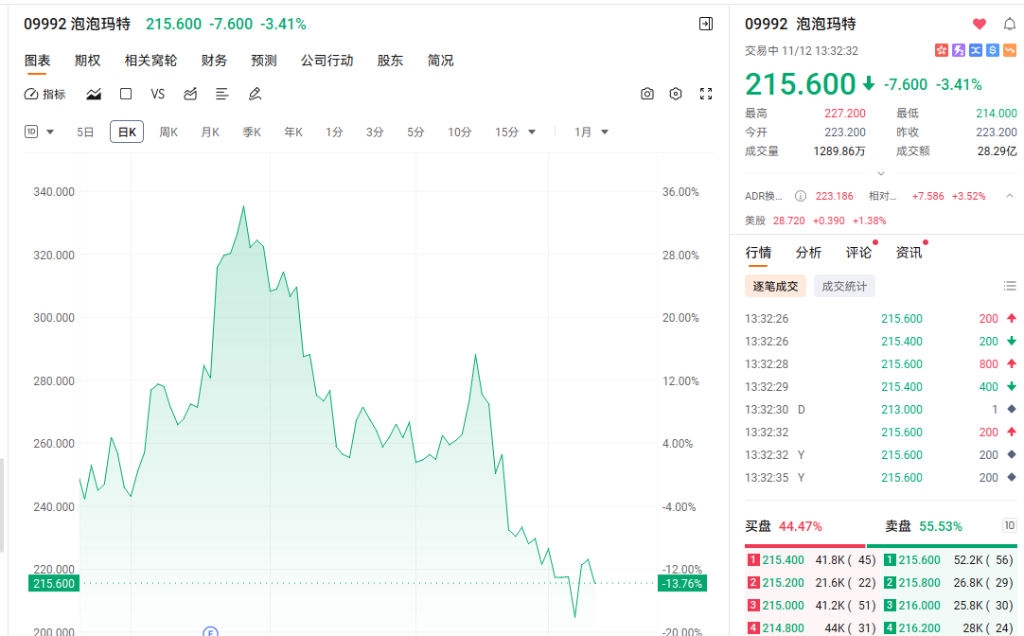Switch to the 分析 tab

click(808, 252)
